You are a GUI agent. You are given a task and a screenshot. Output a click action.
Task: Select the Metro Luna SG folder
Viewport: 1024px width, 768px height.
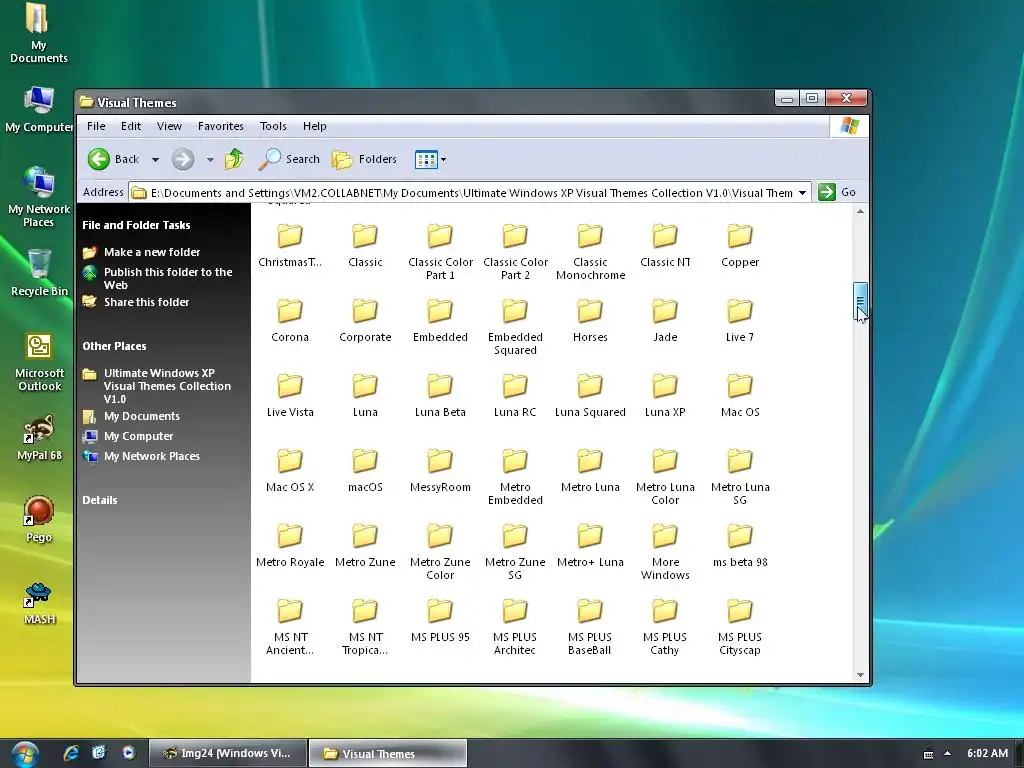tap(740, 477)
